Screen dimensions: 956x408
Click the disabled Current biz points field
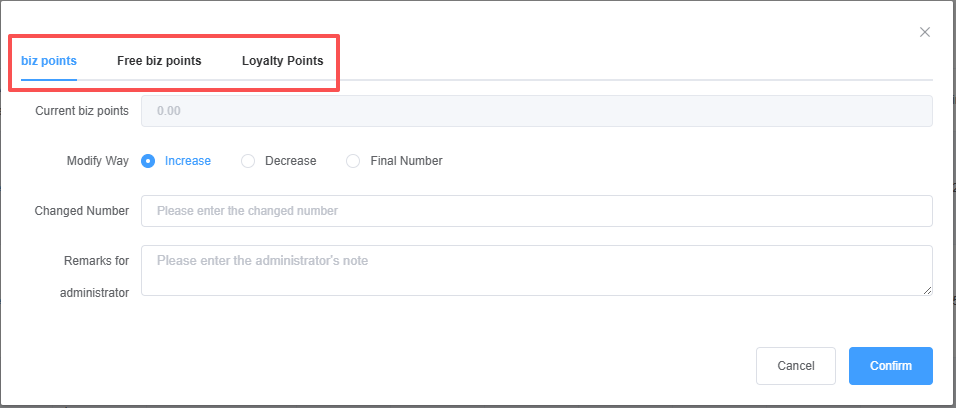[537, 111]
